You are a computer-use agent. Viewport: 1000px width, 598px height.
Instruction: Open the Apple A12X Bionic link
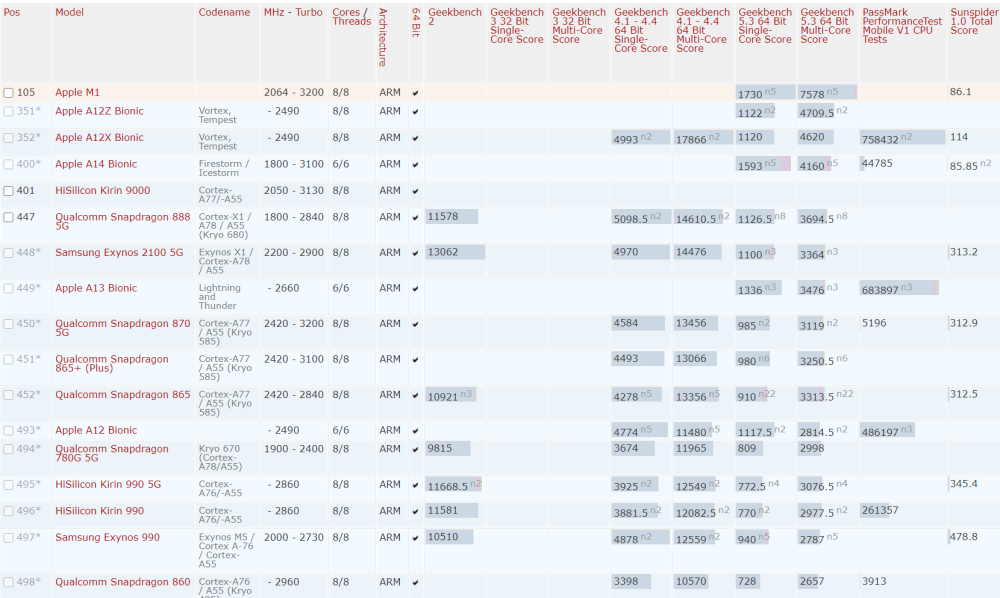tap(99, 138)
